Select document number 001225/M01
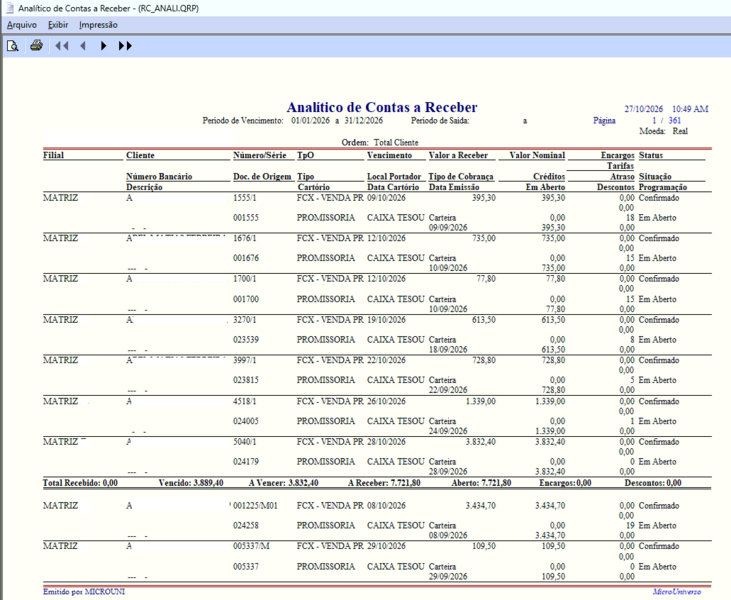Viewport: 731px width, 600px height. pyautogui.click(x=255, y=506)
